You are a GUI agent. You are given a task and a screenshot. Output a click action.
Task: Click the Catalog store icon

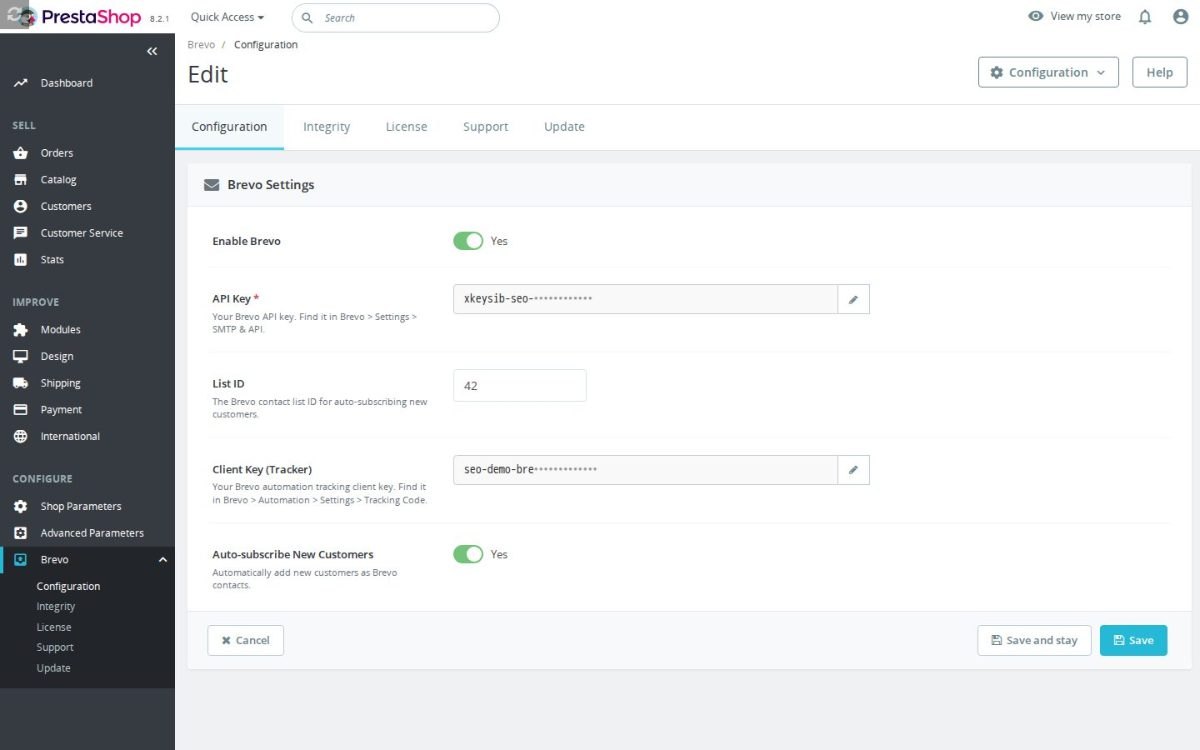(x=20, y=180)
